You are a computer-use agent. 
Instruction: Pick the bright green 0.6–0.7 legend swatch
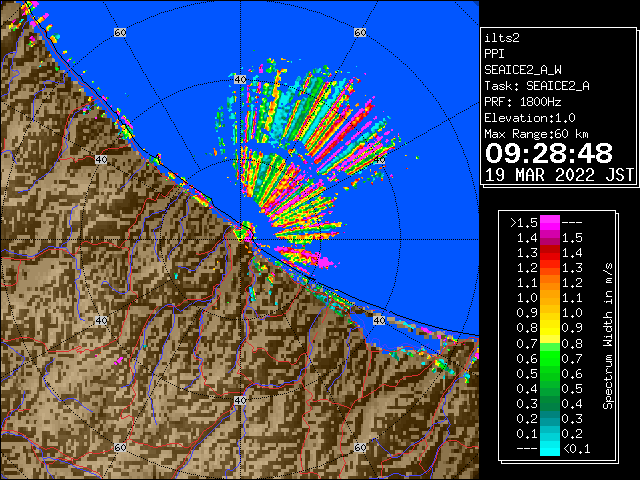(550, 358)
